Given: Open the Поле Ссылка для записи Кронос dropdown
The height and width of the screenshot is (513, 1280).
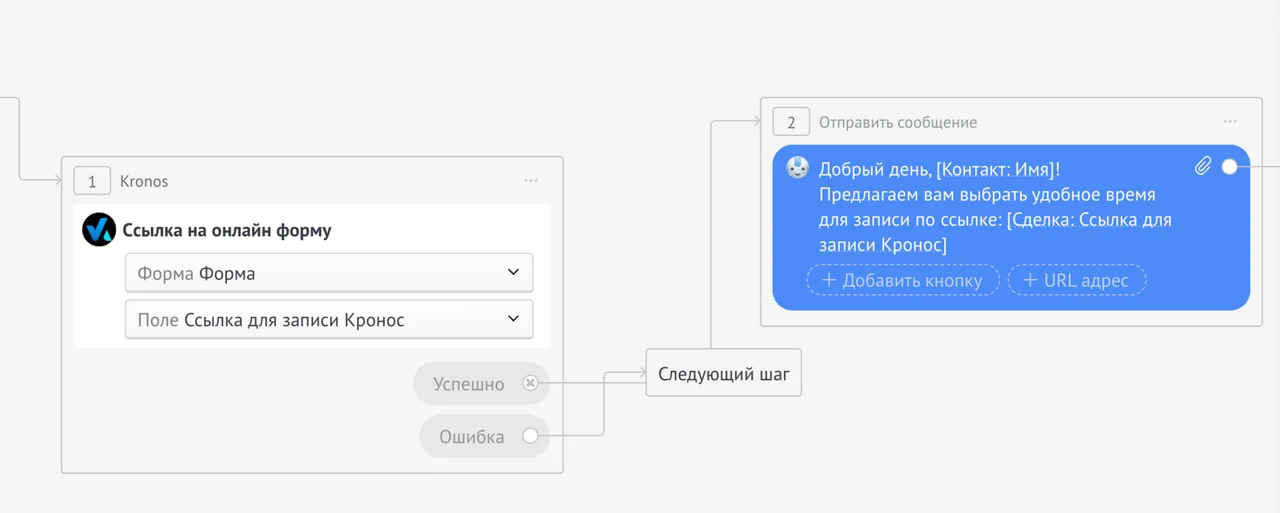Looking at the screenshot, I should [329, 320].
